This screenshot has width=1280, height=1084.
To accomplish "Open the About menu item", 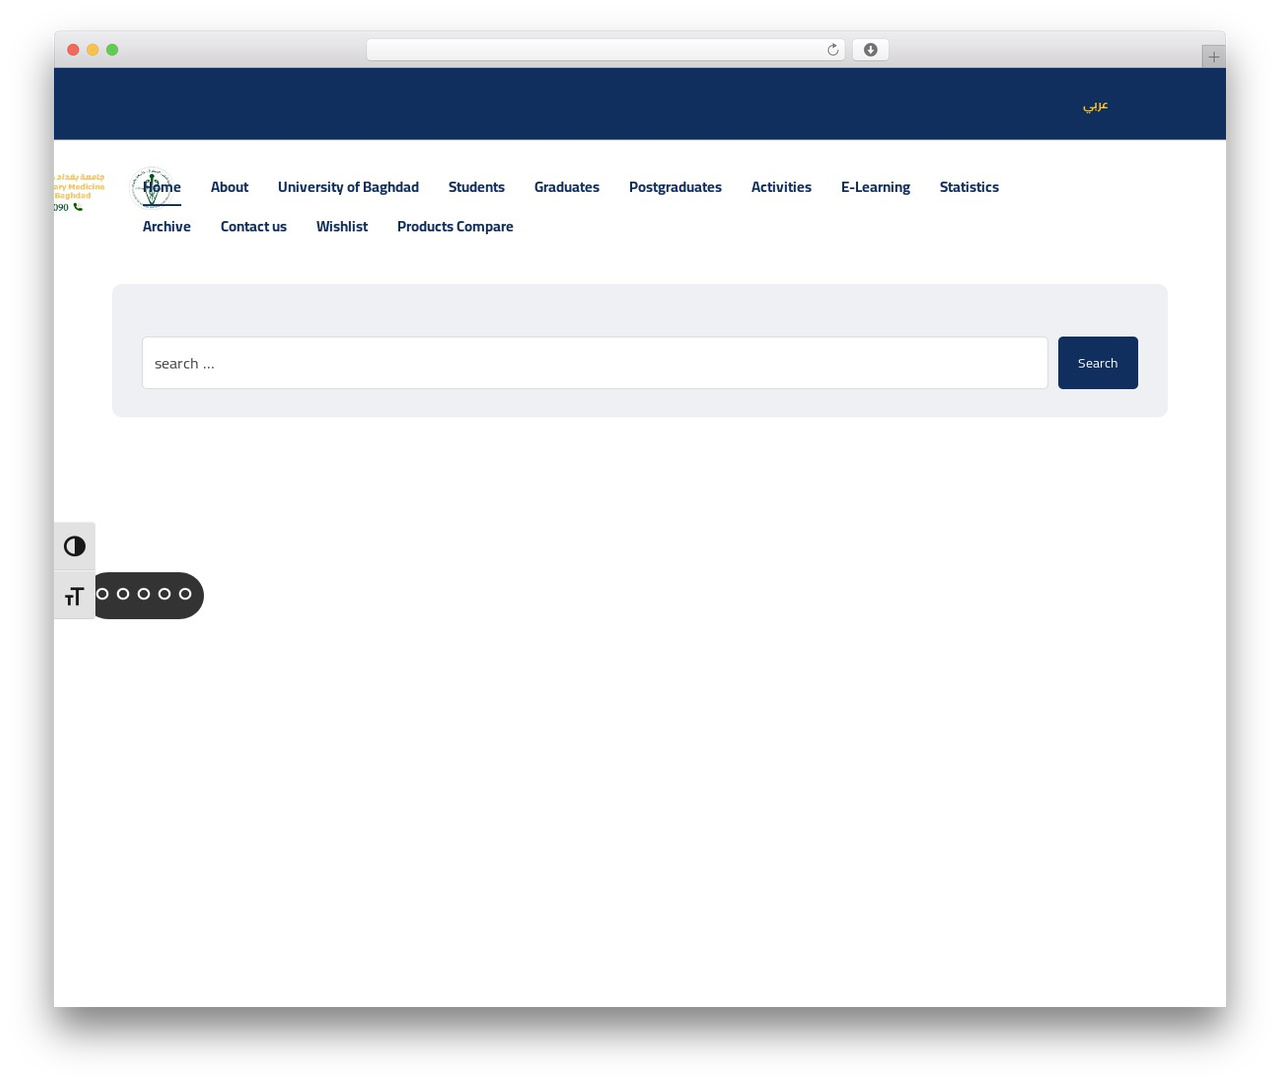I will 229,187.
